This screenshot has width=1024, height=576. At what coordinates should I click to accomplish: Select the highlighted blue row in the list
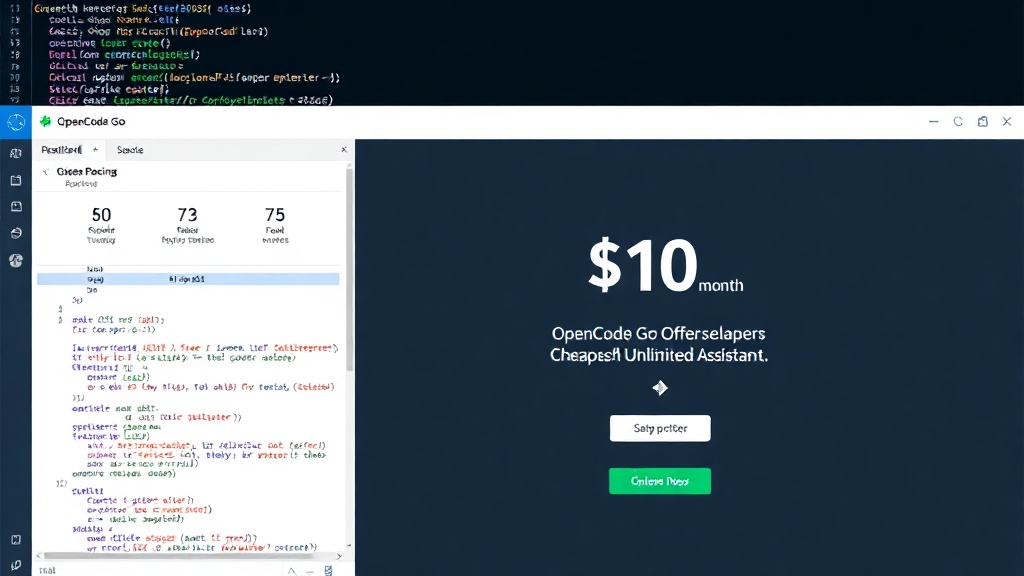(x=188, y=279)
